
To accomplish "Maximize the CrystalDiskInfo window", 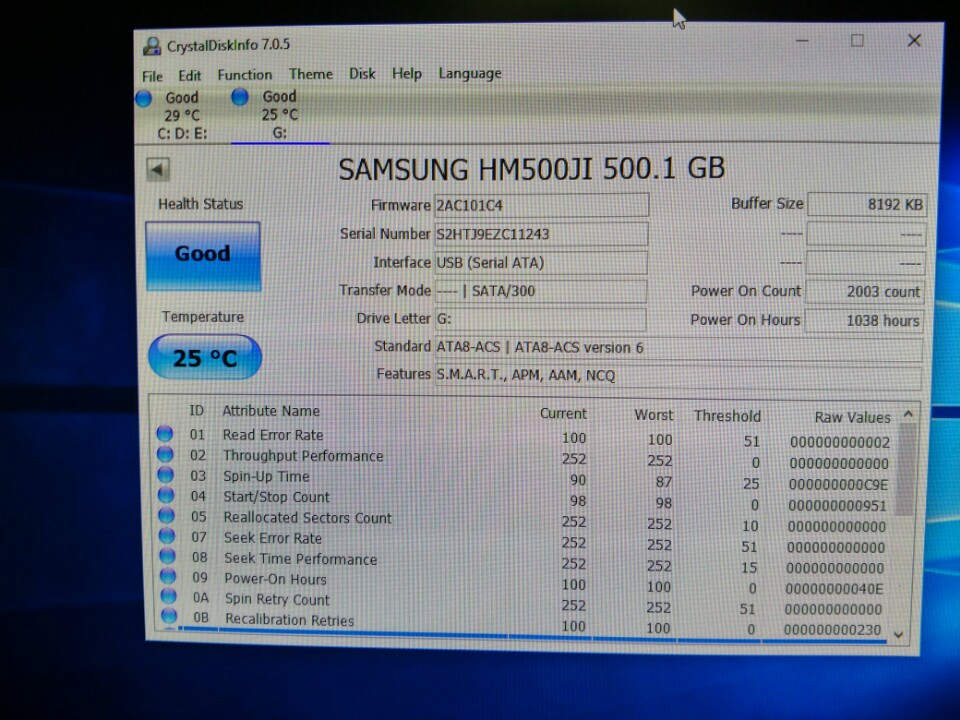I will pos(857,41).
